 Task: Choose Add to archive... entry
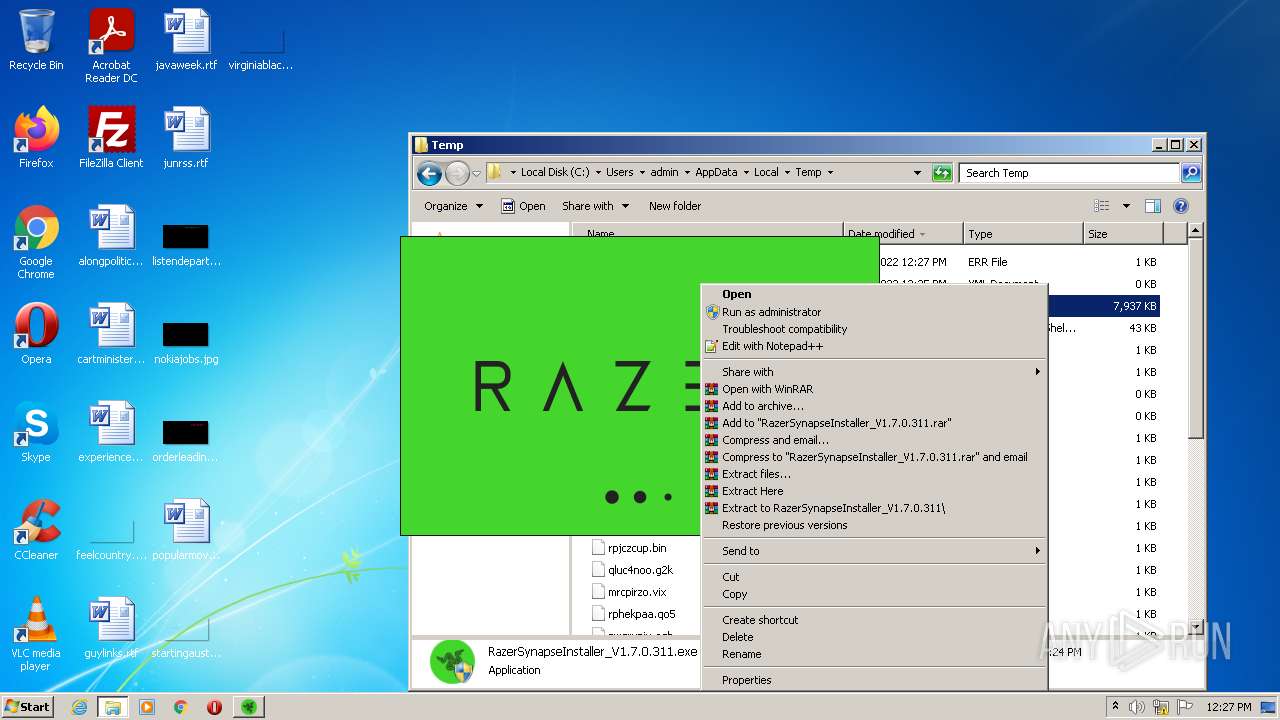(x=875, y=406)
